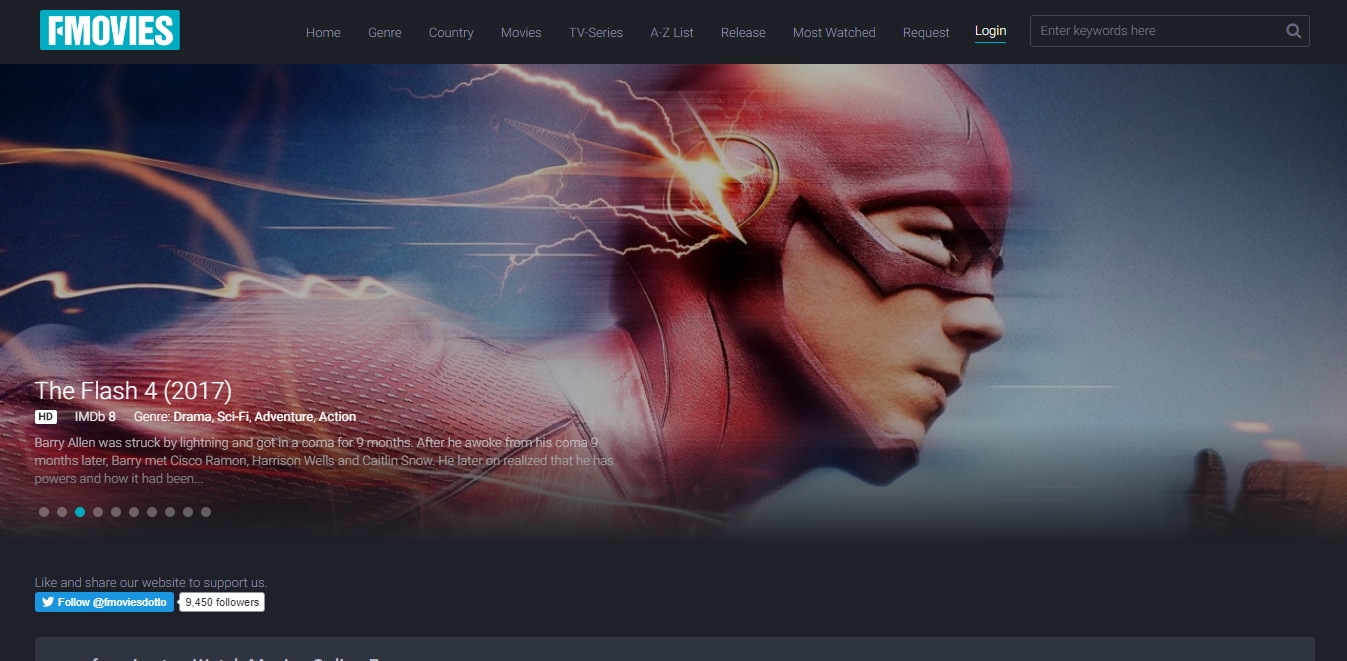Click the Login link
The image size is (1347, 661).
click(x=991, y=31)
